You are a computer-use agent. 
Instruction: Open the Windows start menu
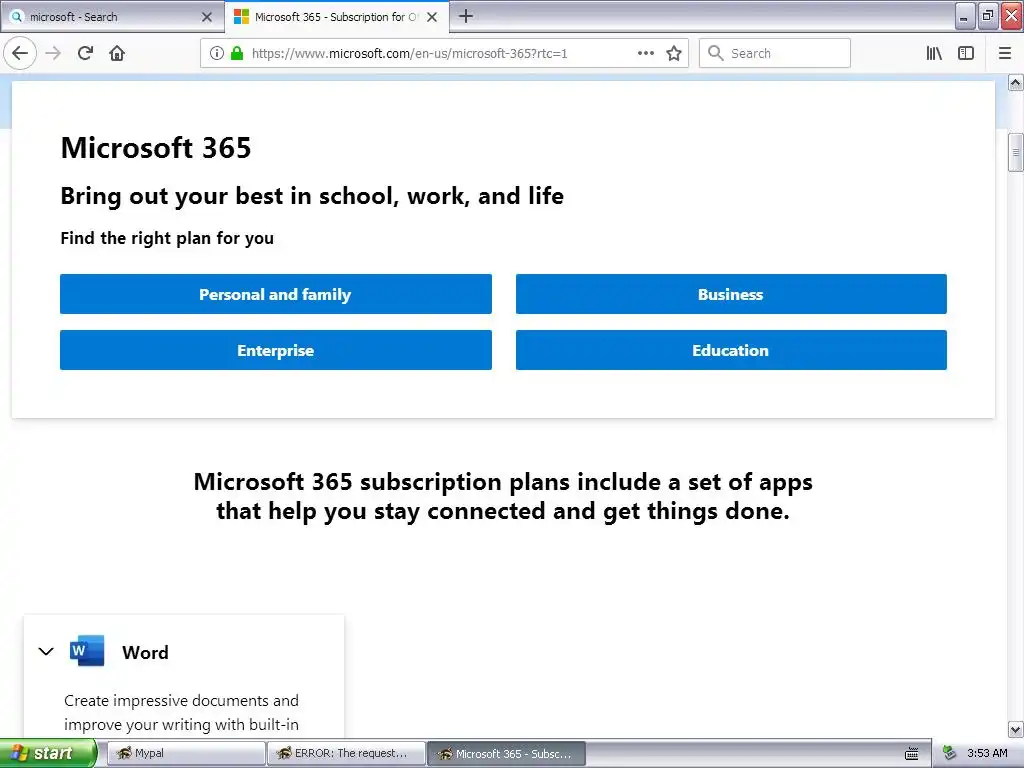pos(48,753)
